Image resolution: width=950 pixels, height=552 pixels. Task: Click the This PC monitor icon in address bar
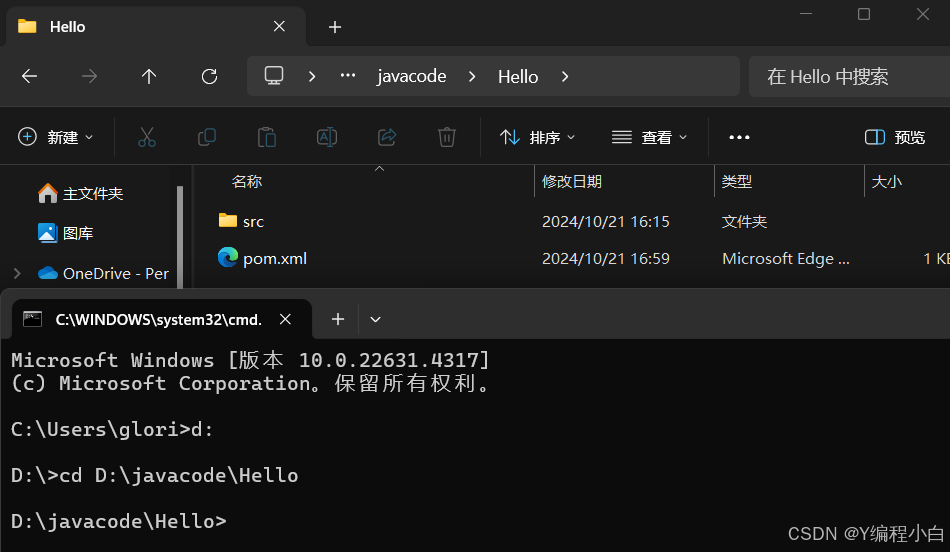tap(274, 76)
